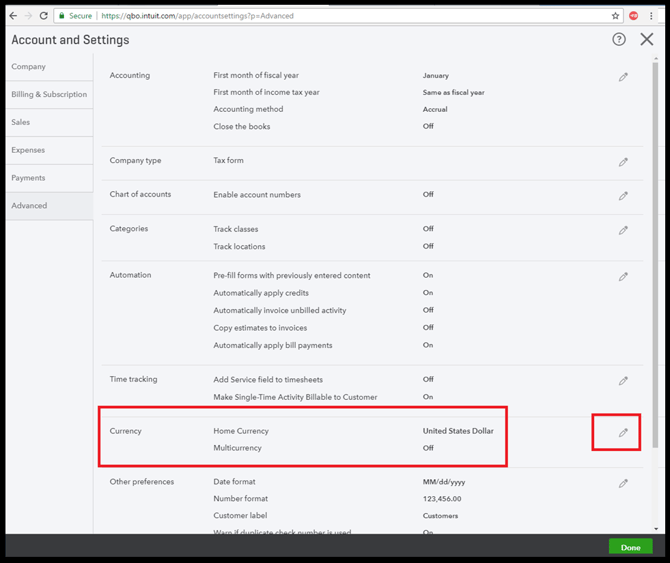This screenshot has width=670, height=563.
Task: Click the browser address bar URL
Action: tap(180, 16)
